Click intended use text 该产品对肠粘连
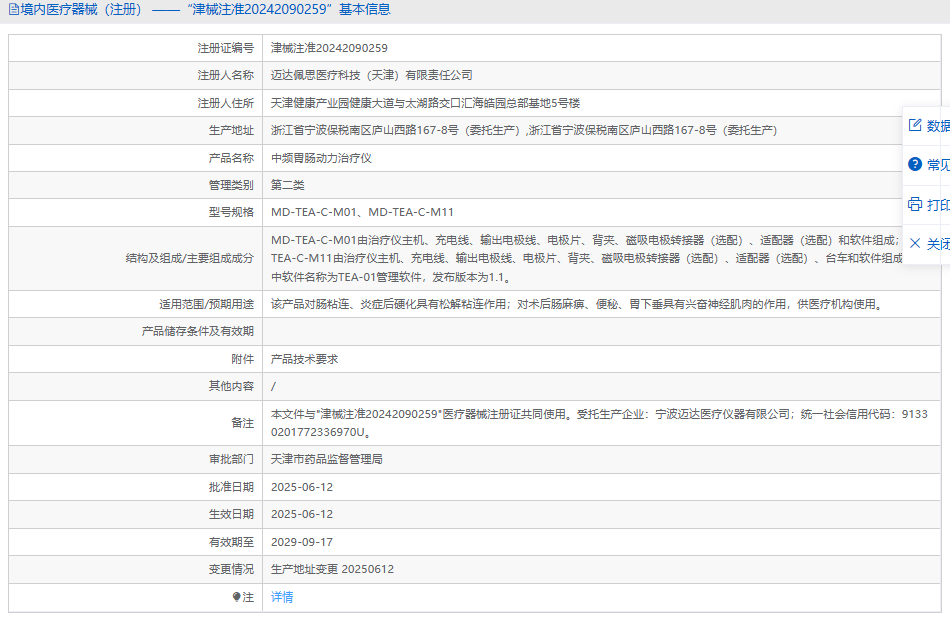 578,304
